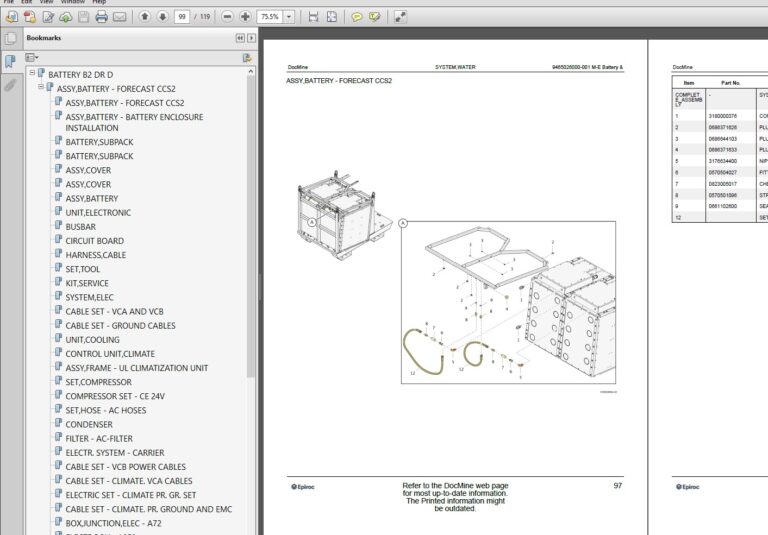Collapse the ASSY,BATTERY - FORECAST CCS2 parent node
Viewport: 768px width, 535px height.
41,87
